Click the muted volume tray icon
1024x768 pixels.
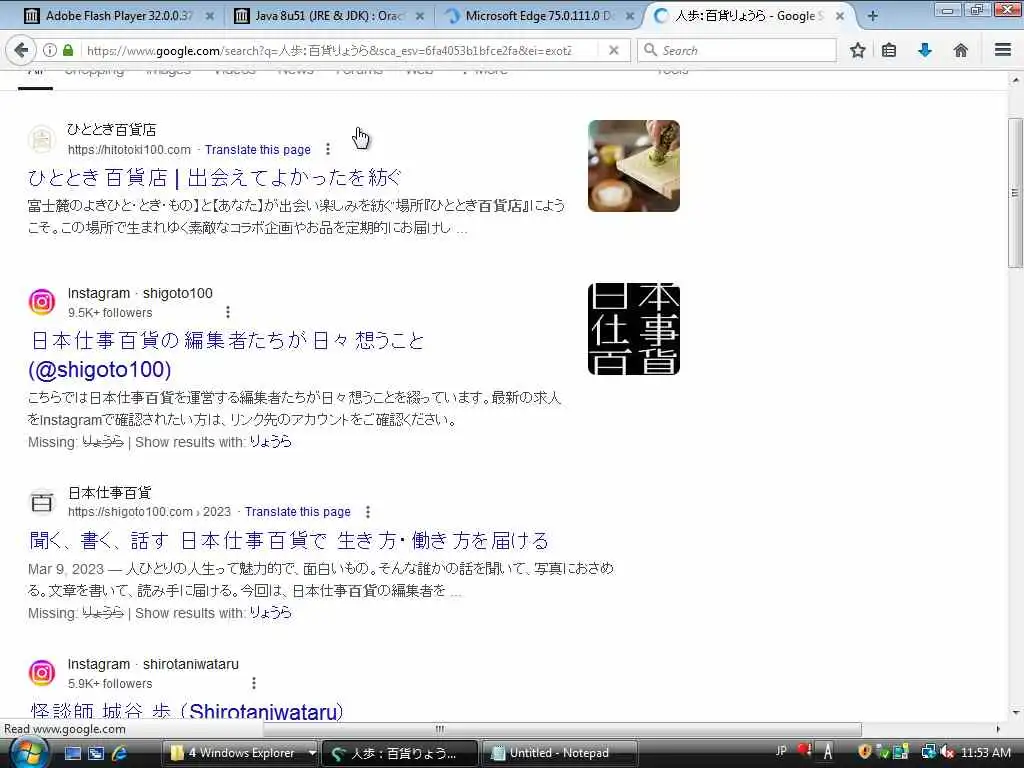948,753
